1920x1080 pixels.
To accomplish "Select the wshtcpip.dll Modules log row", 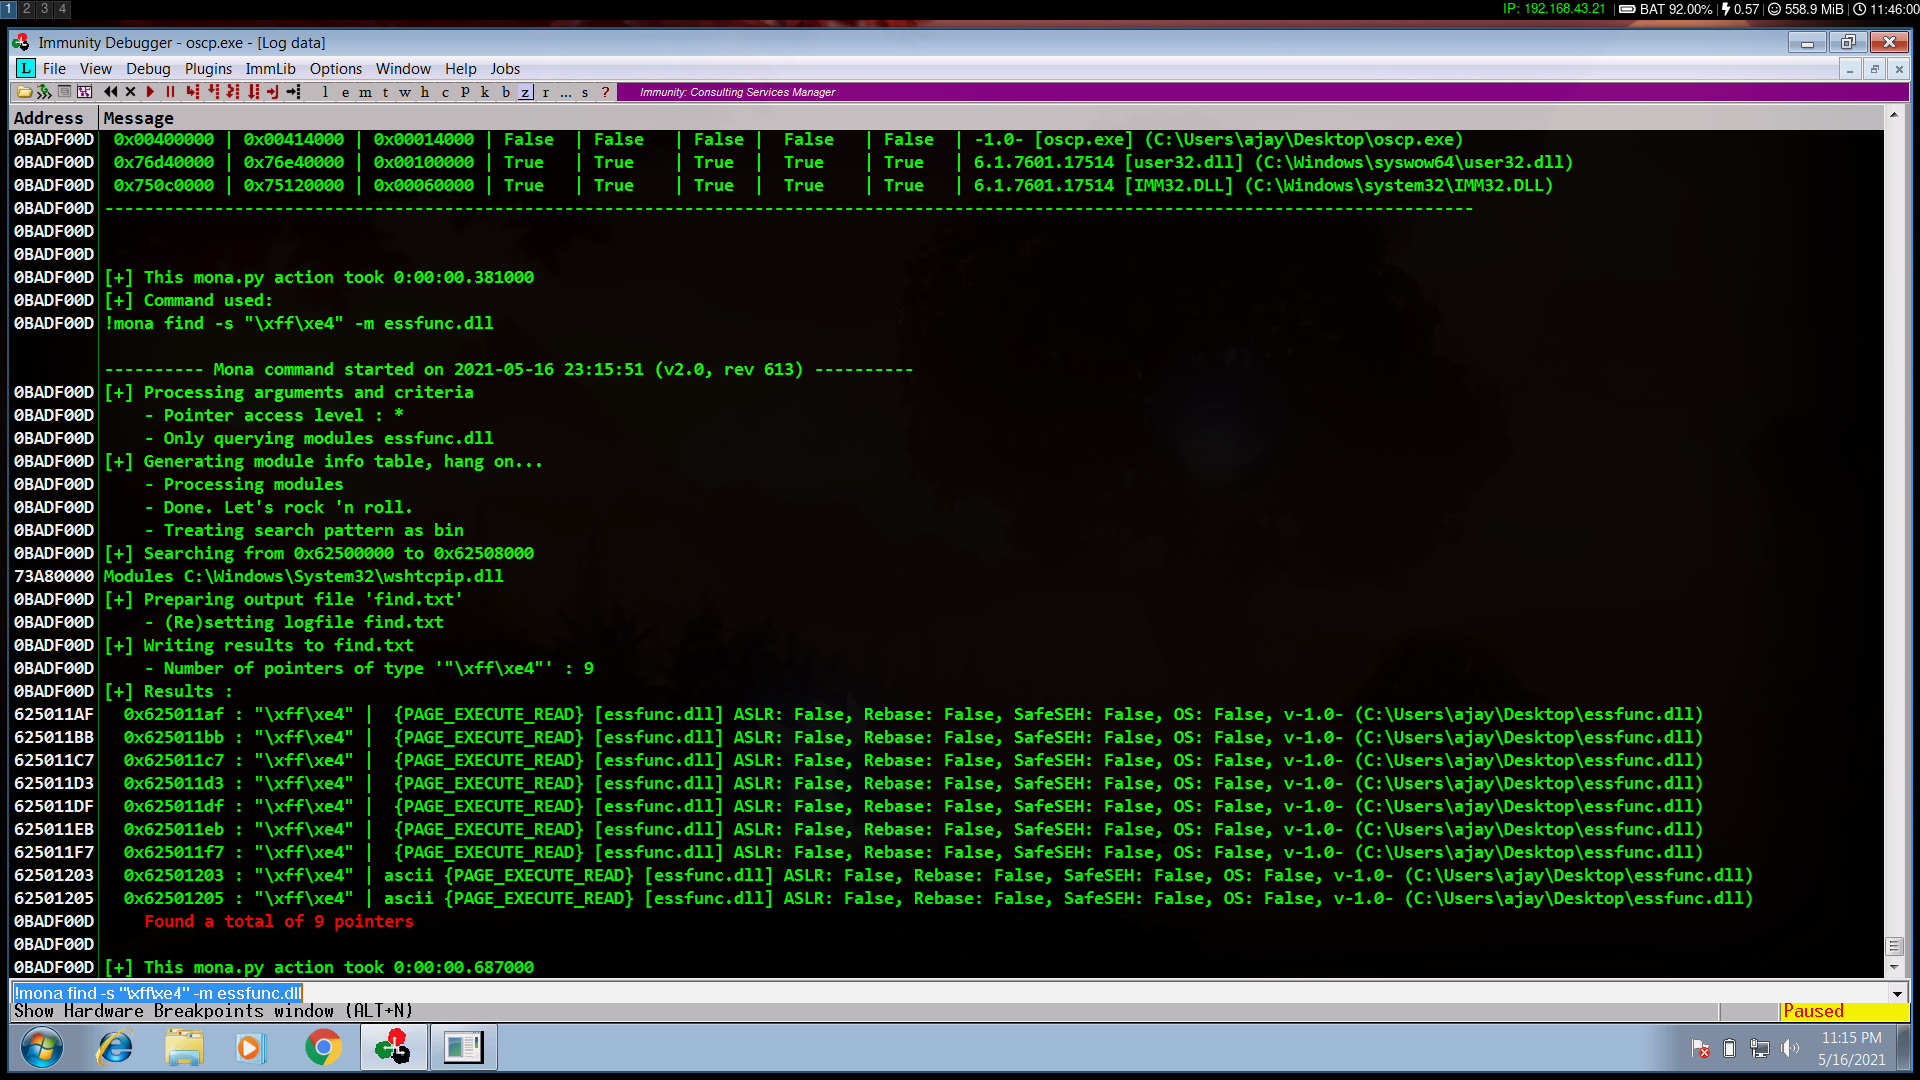I will coord(947,576).
